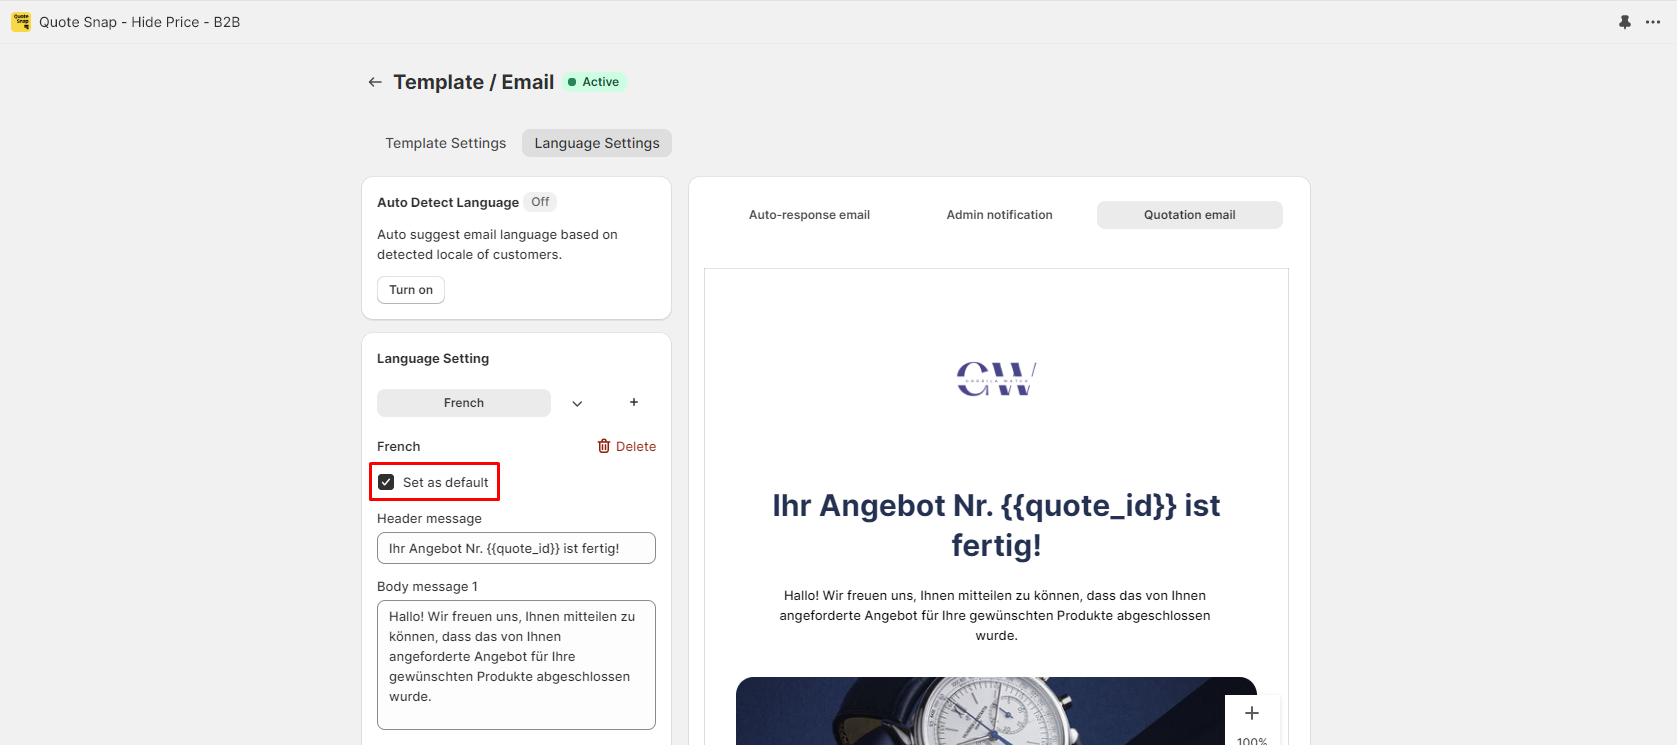Turn on Auto Detect Language
Image resolution: width=1677 pixels, height=745 pixels.
411,290
